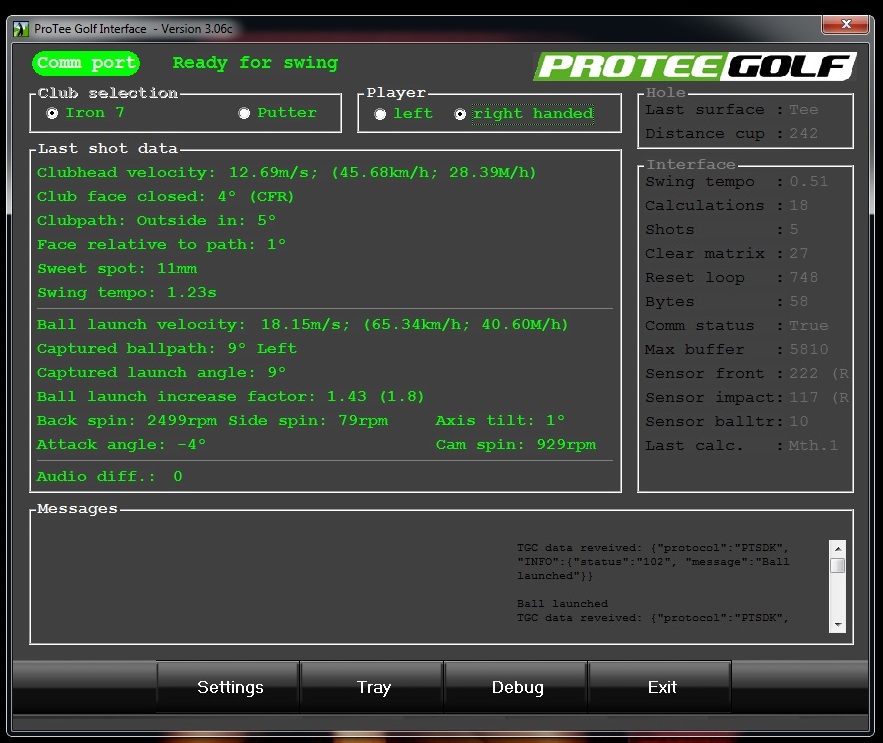Click the 'Distance cup : 242' row

(732, 134)
